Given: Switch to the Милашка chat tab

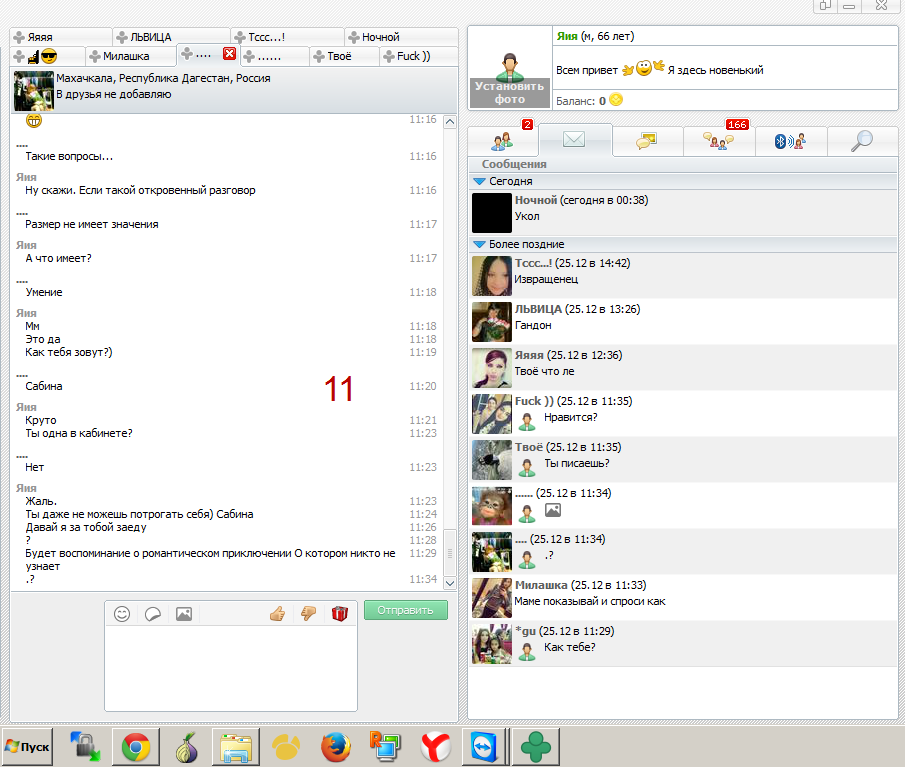Looking at the screenshot, I should point(130,56).
